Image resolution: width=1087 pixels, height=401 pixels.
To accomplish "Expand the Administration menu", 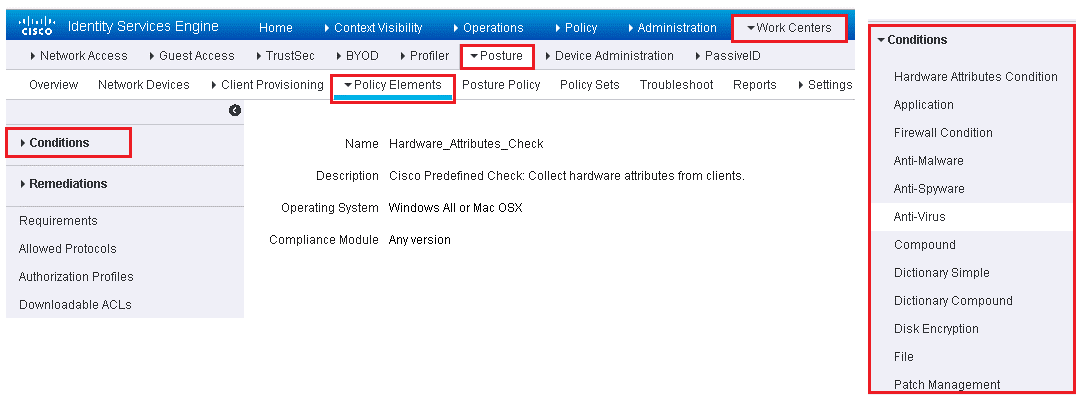I will click(672, 28).
